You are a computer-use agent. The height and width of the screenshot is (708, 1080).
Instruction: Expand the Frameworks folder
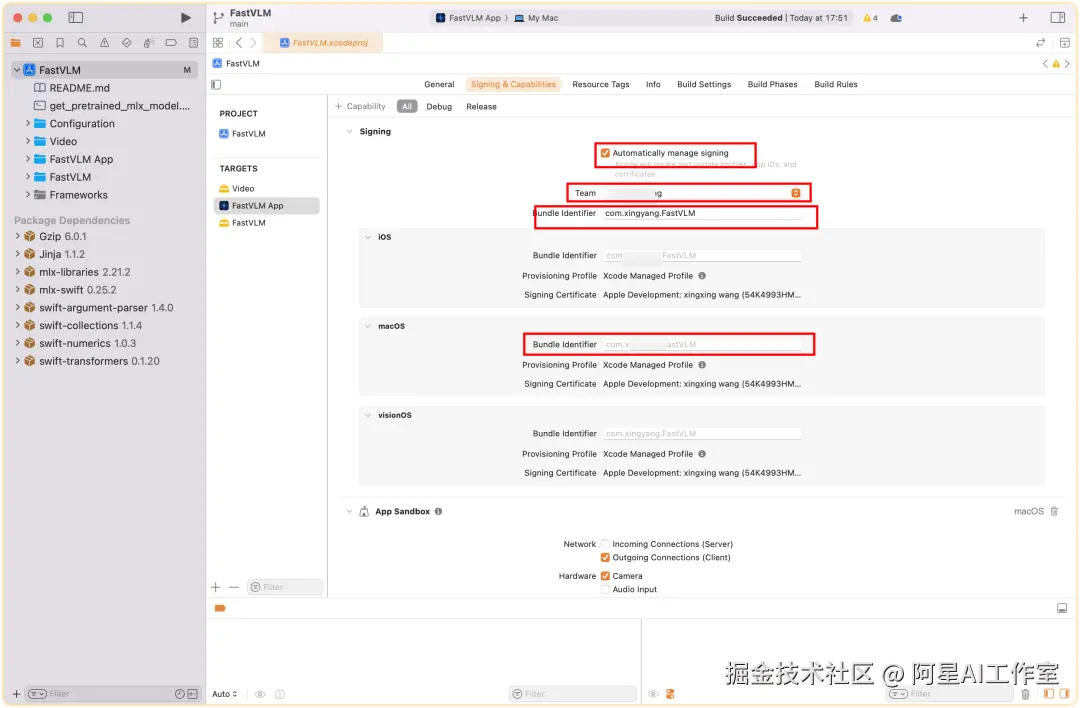(28, 195)
